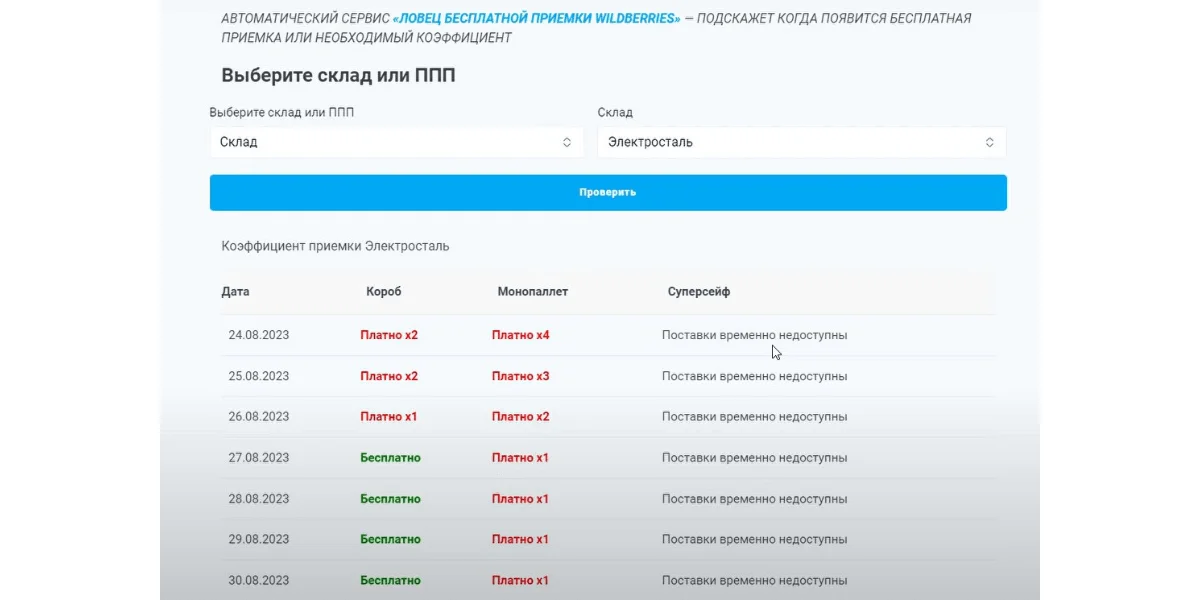Select the 26.08.2023 date cell
Image resolution: width=1200 pixels, height=600 pixels.
pos(259,417)
